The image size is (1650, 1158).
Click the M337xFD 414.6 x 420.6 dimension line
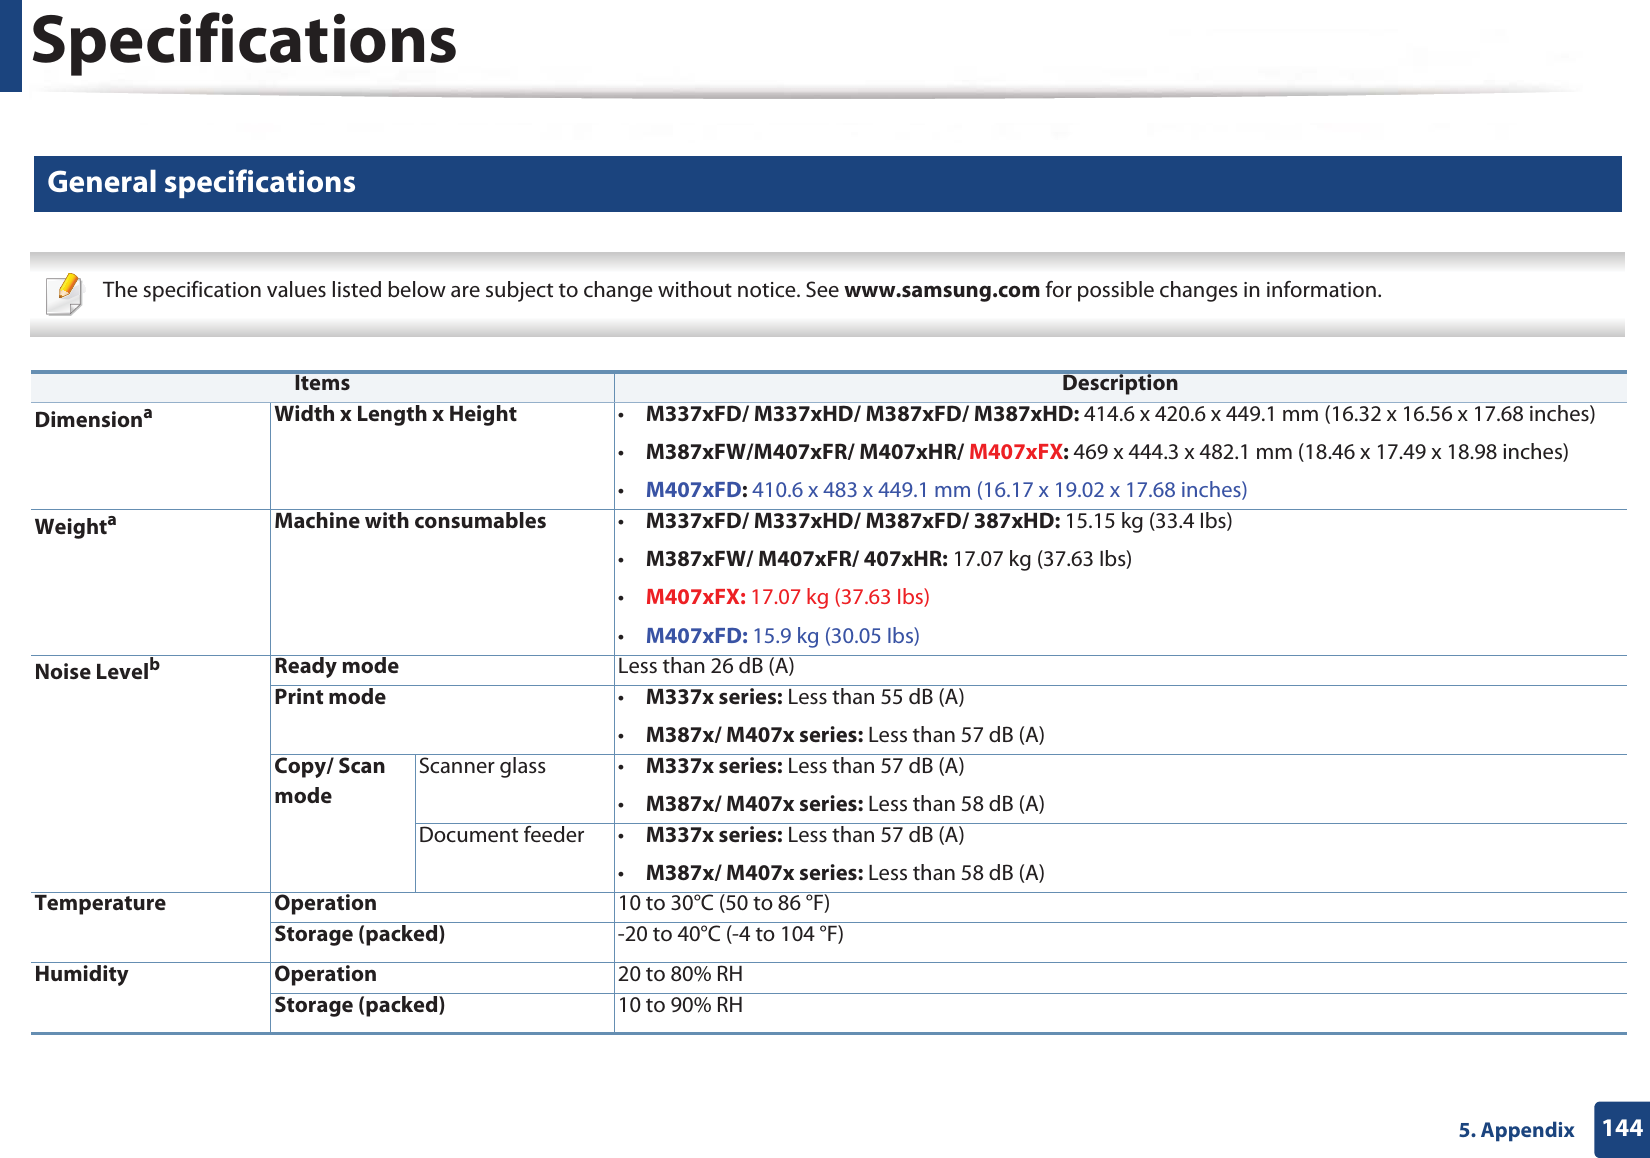pyautogui.click(x=1120, y=415)
